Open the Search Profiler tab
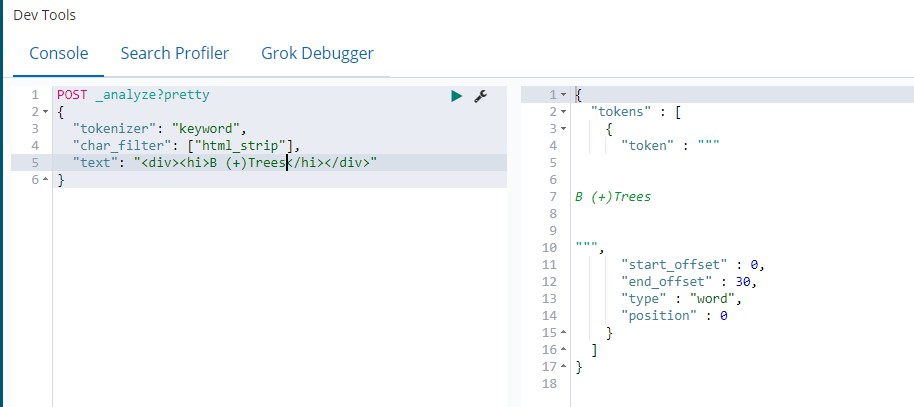Screen dimensions: 914x407 tap(175, 53)
